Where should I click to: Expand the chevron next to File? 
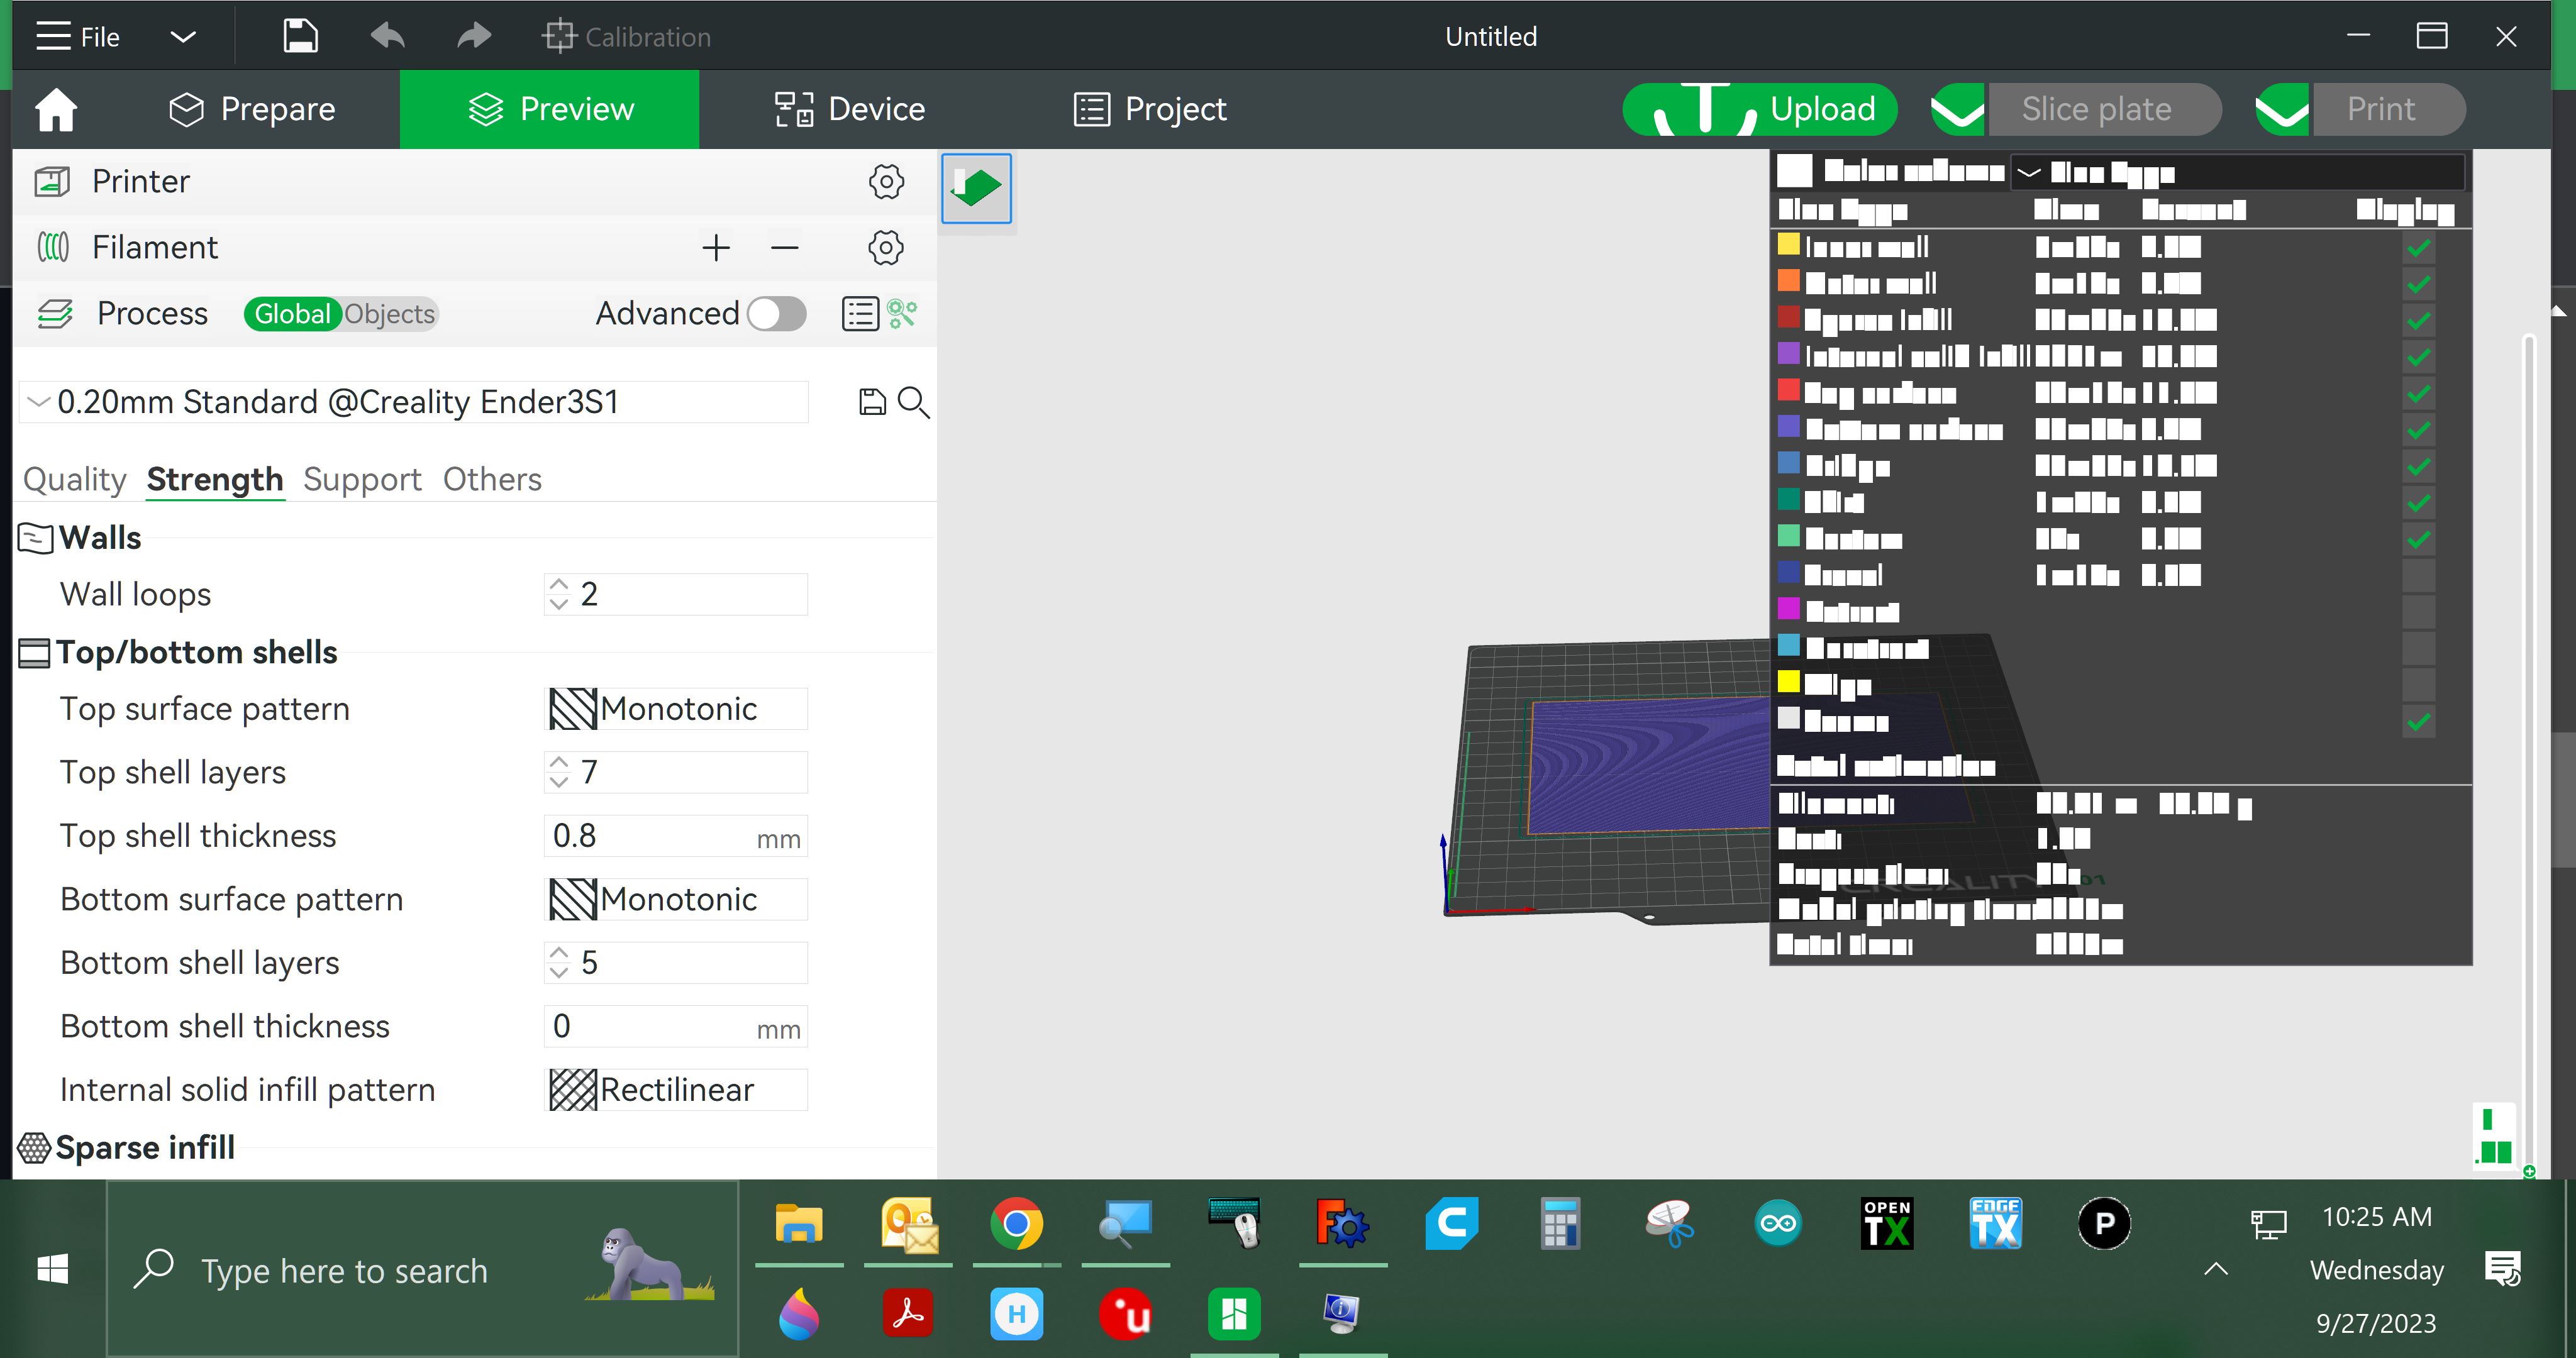pos(183,36)
